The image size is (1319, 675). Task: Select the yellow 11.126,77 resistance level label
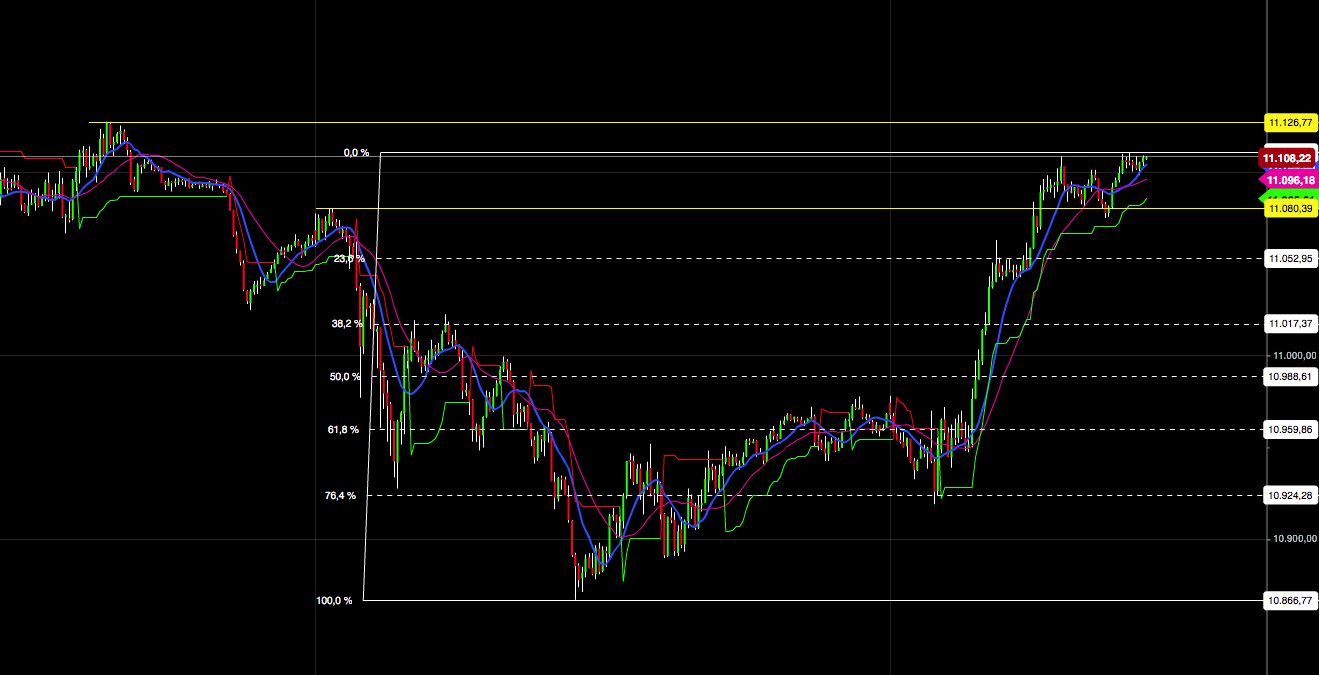click(1289, 123)
